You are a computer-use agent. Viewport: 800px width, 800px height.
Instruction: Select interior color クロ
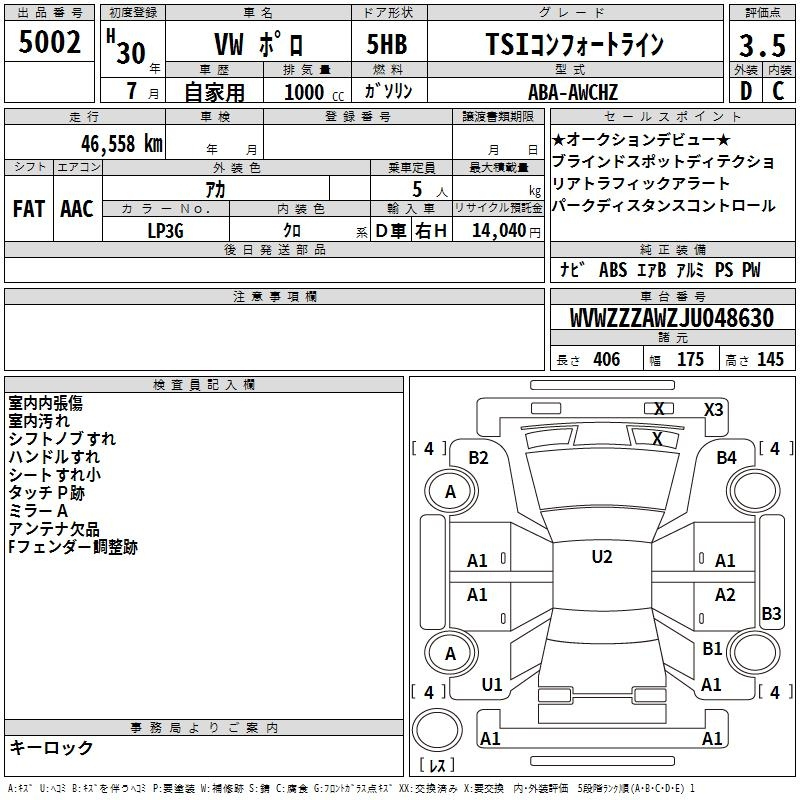(x=292, y=231)
